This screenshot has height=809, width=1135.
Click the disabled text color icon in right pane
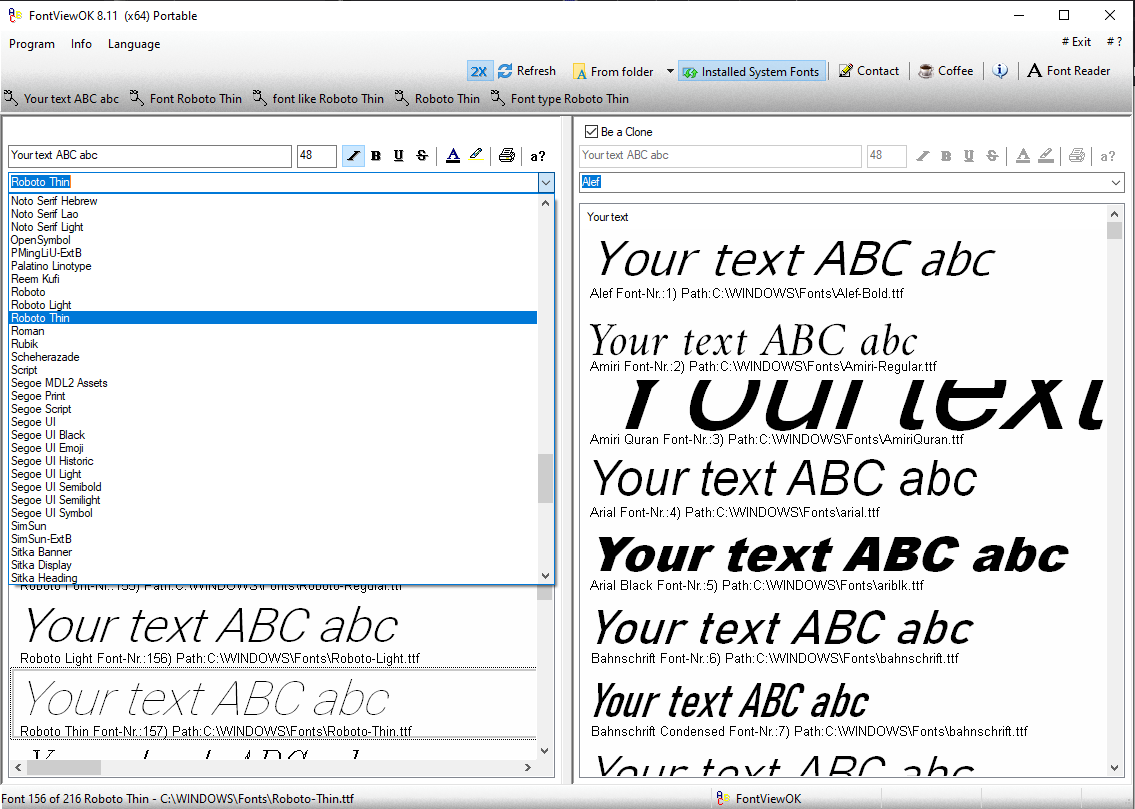point(1023,156)
